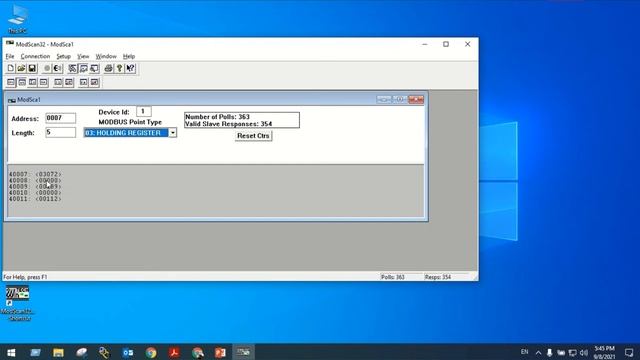Save the current ModScan document
The image size is (640, 360).
(32, 68)
